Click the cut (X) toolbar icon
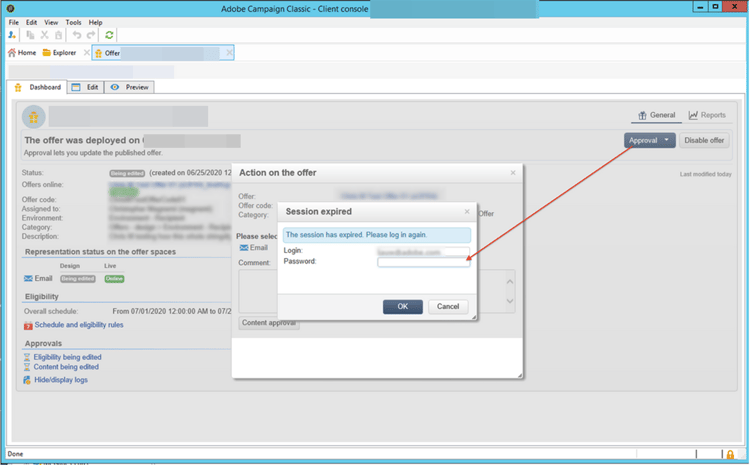This screenshot has height=465, width=750. (x=44, y=35)
